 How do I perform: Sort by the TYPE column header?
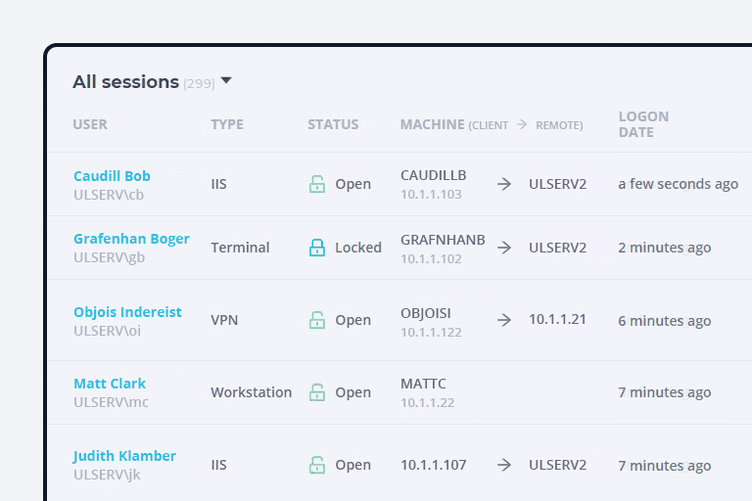[227, 125]
